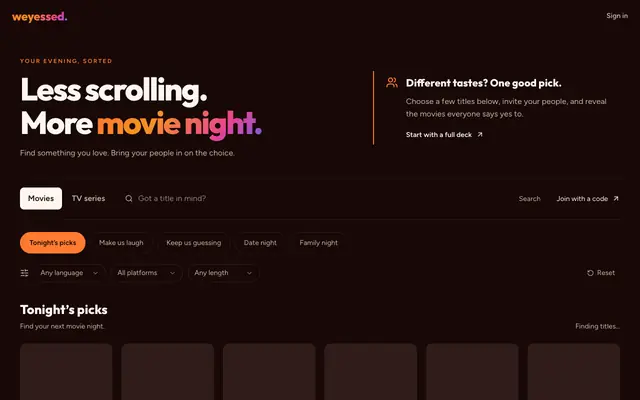Switch to the TV series tab
The image size is (640, 400).
coord(89,198)
